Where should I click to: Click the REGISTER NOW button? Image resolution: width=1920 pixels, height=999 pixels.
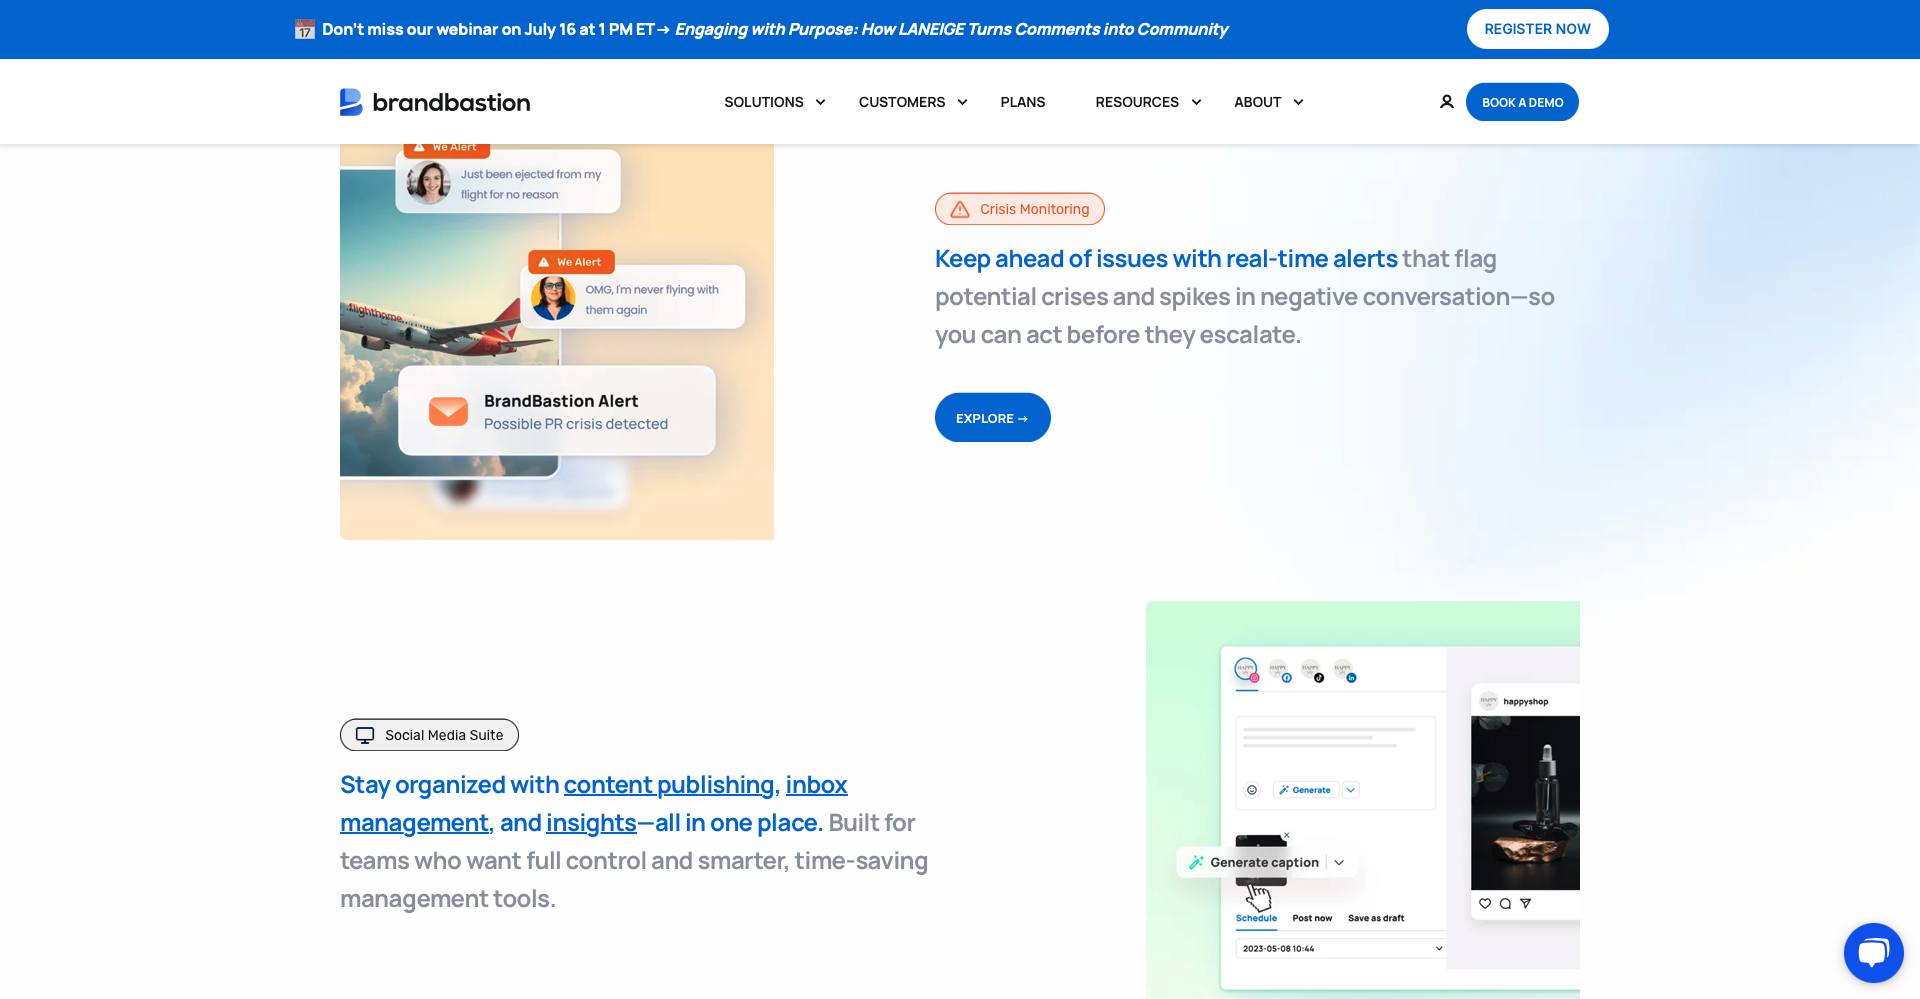pyautogui.click(x=1537, y=29)
